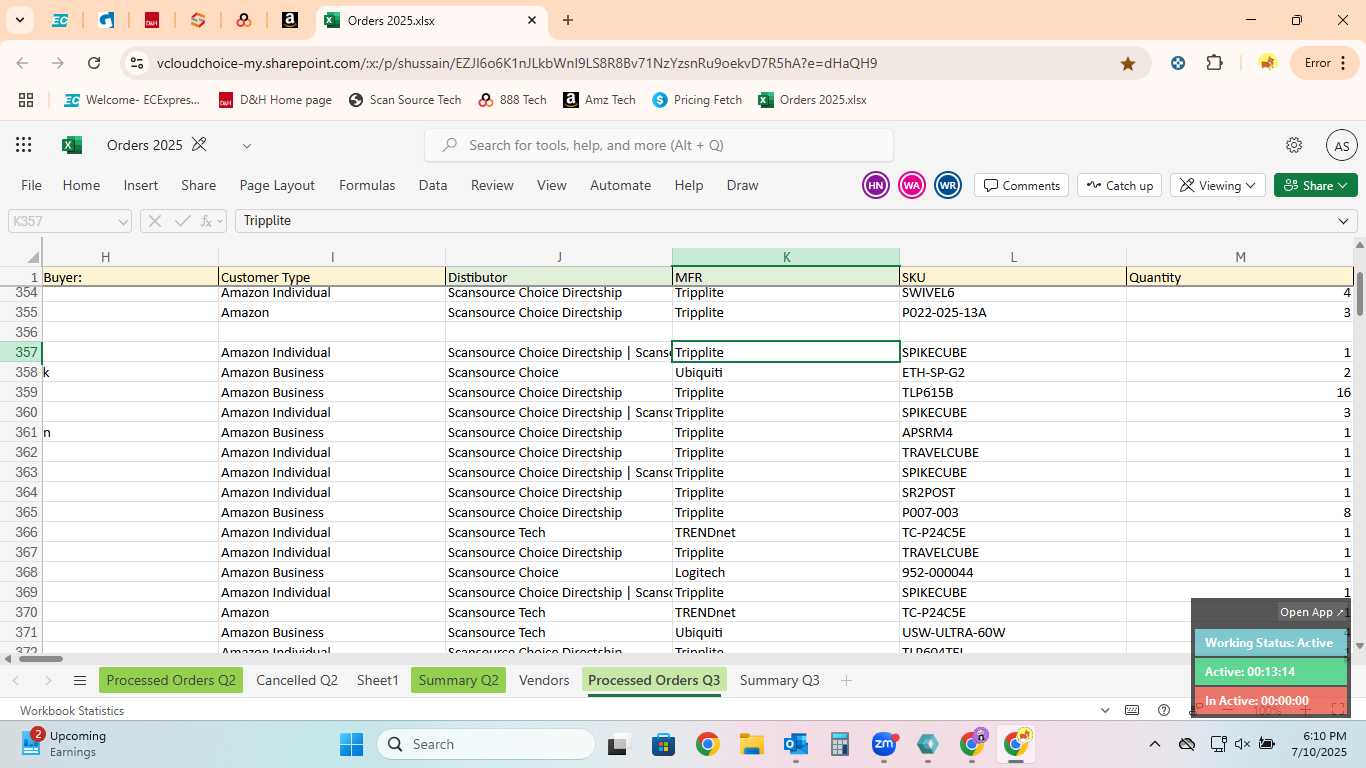1366x768 pixels.
Task: Open the Amazon pinned browser tab
Action: [x=289, y=20]
